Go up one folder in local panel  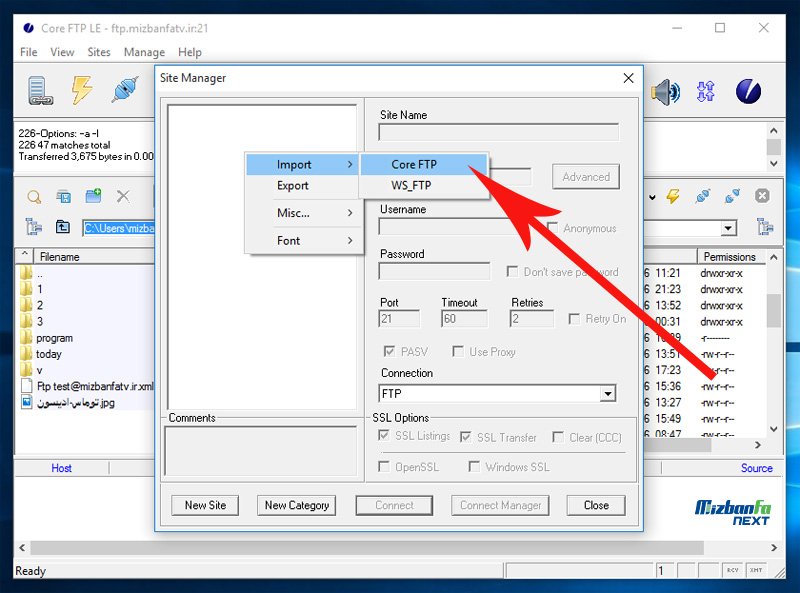(63, 227)
